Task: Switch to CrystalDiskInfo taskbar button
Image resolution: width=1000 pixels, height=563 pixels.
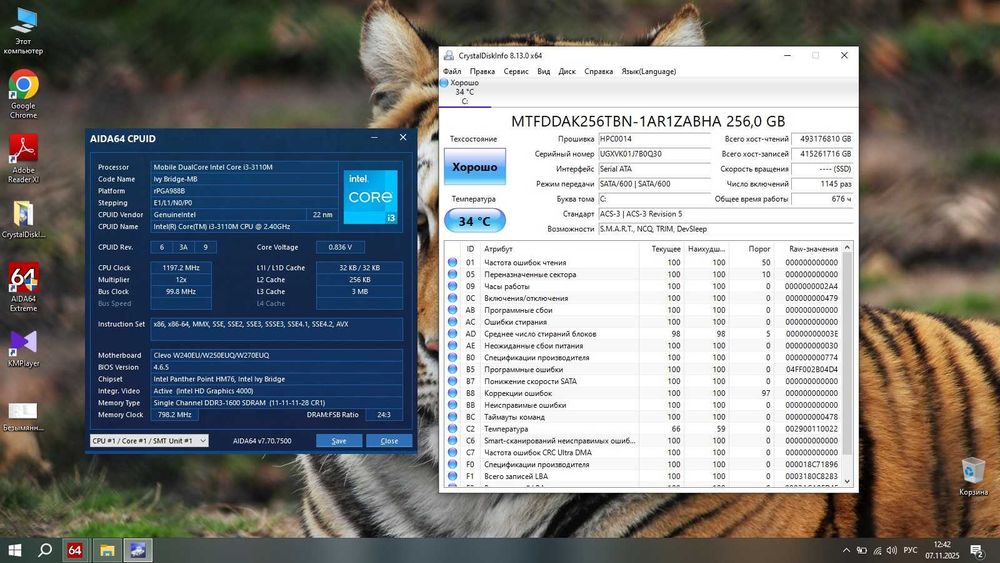Action: pos(138,550)
